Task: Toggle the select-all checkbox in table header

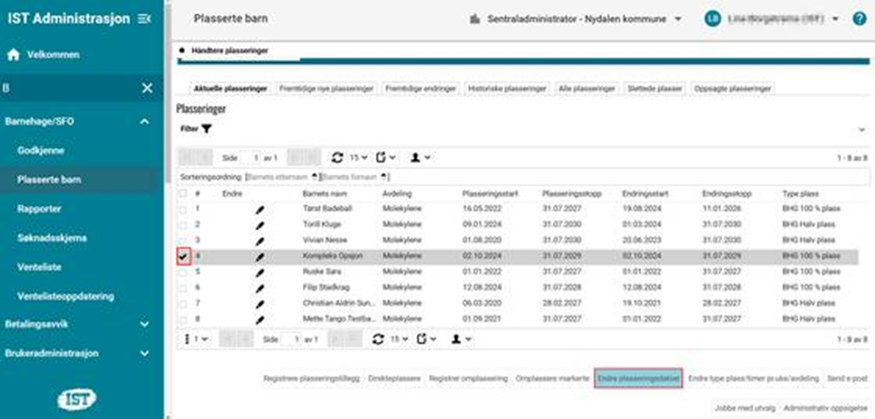Action: point(182,192)
